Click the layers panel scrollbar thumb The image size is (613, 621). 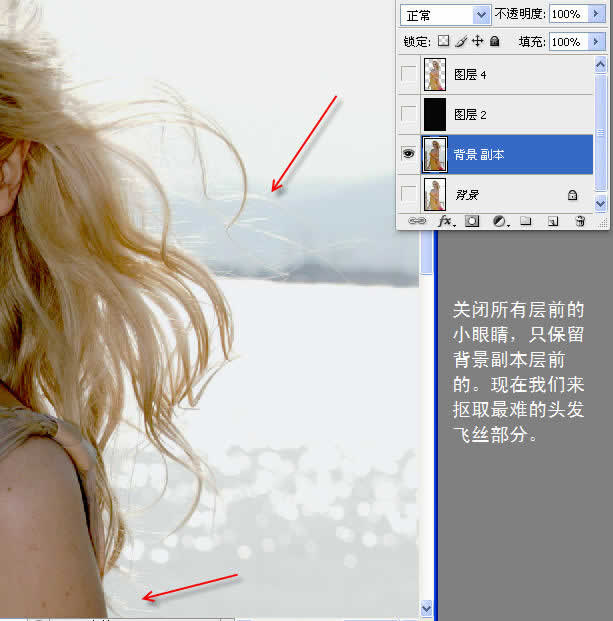click(600, 132)
